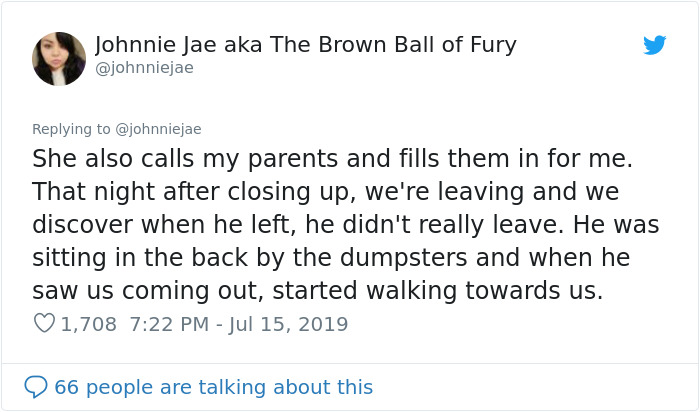The image size is (700, 412).
Task: Click the speech bubble reply icon
Action: (36, 387)
